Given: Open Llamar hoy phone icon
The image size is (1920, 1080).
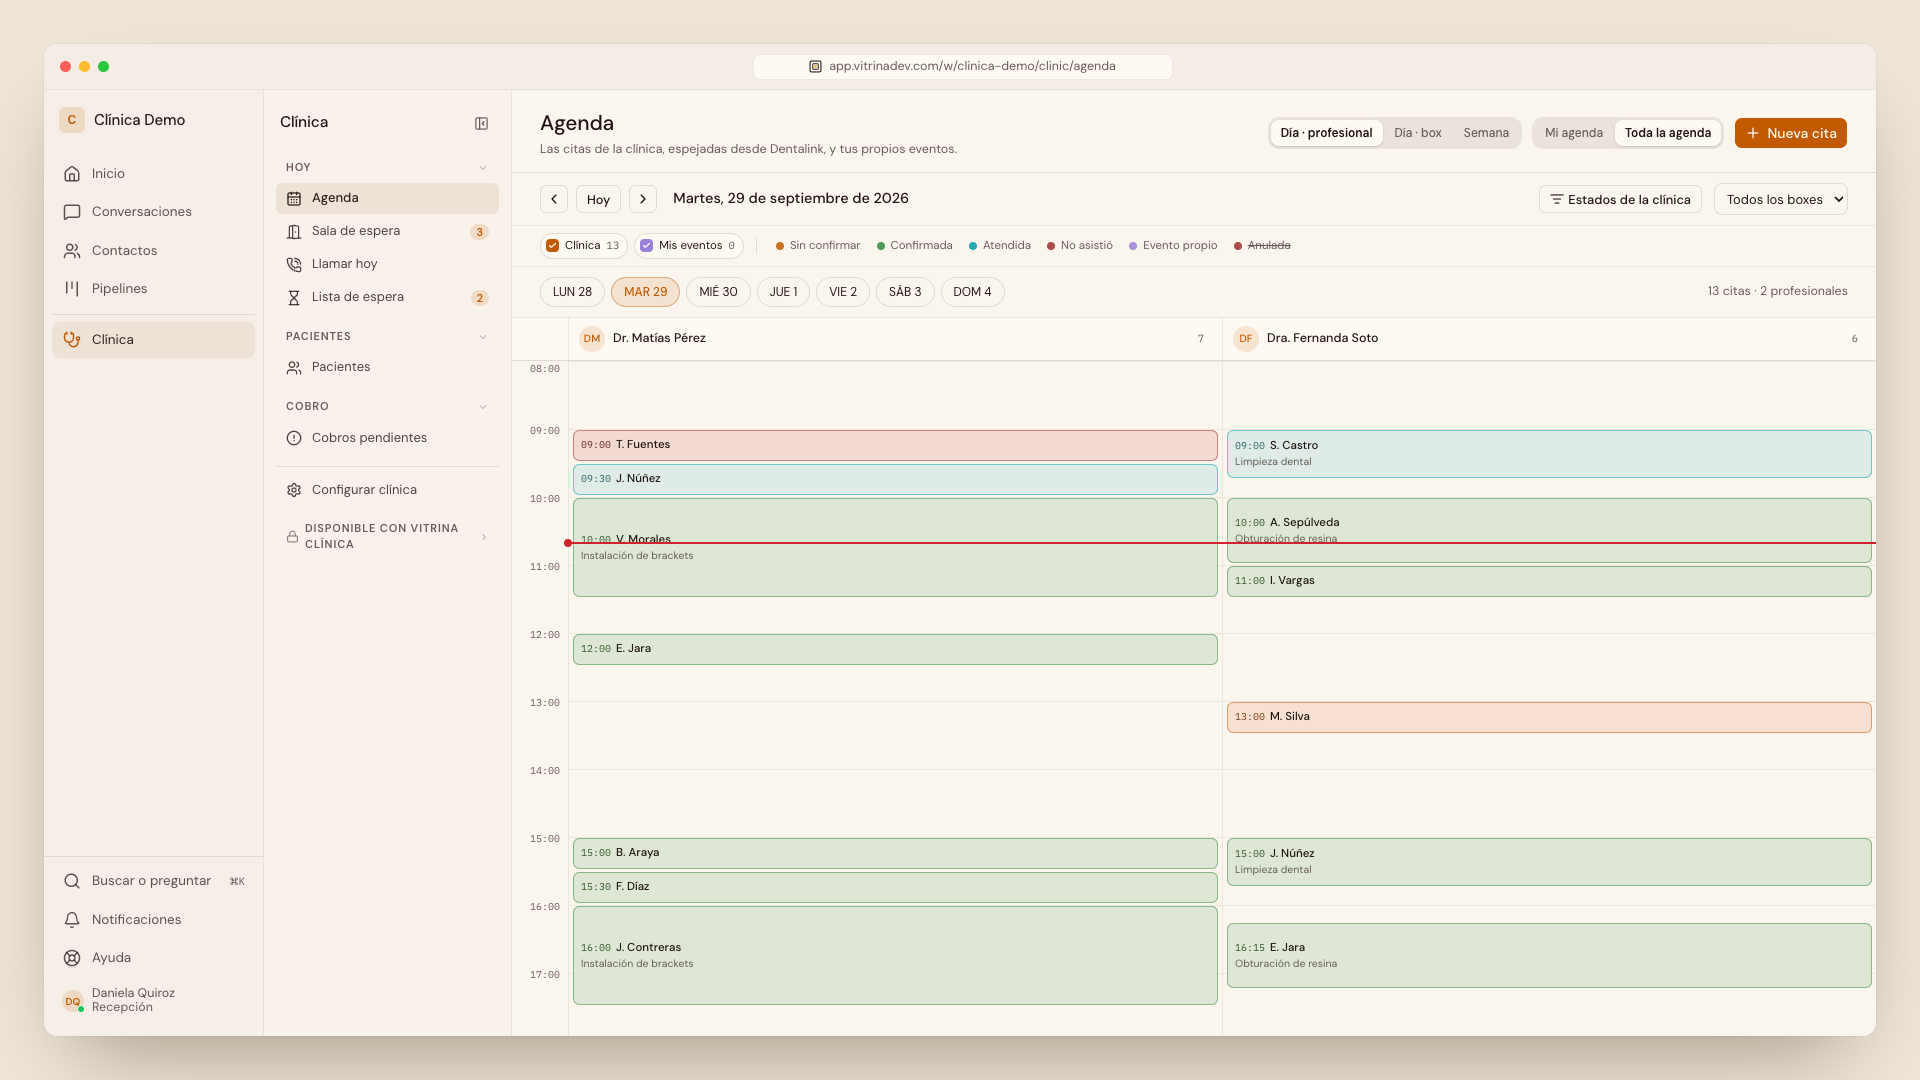Looking at the screenshot, I should point(294,265).
